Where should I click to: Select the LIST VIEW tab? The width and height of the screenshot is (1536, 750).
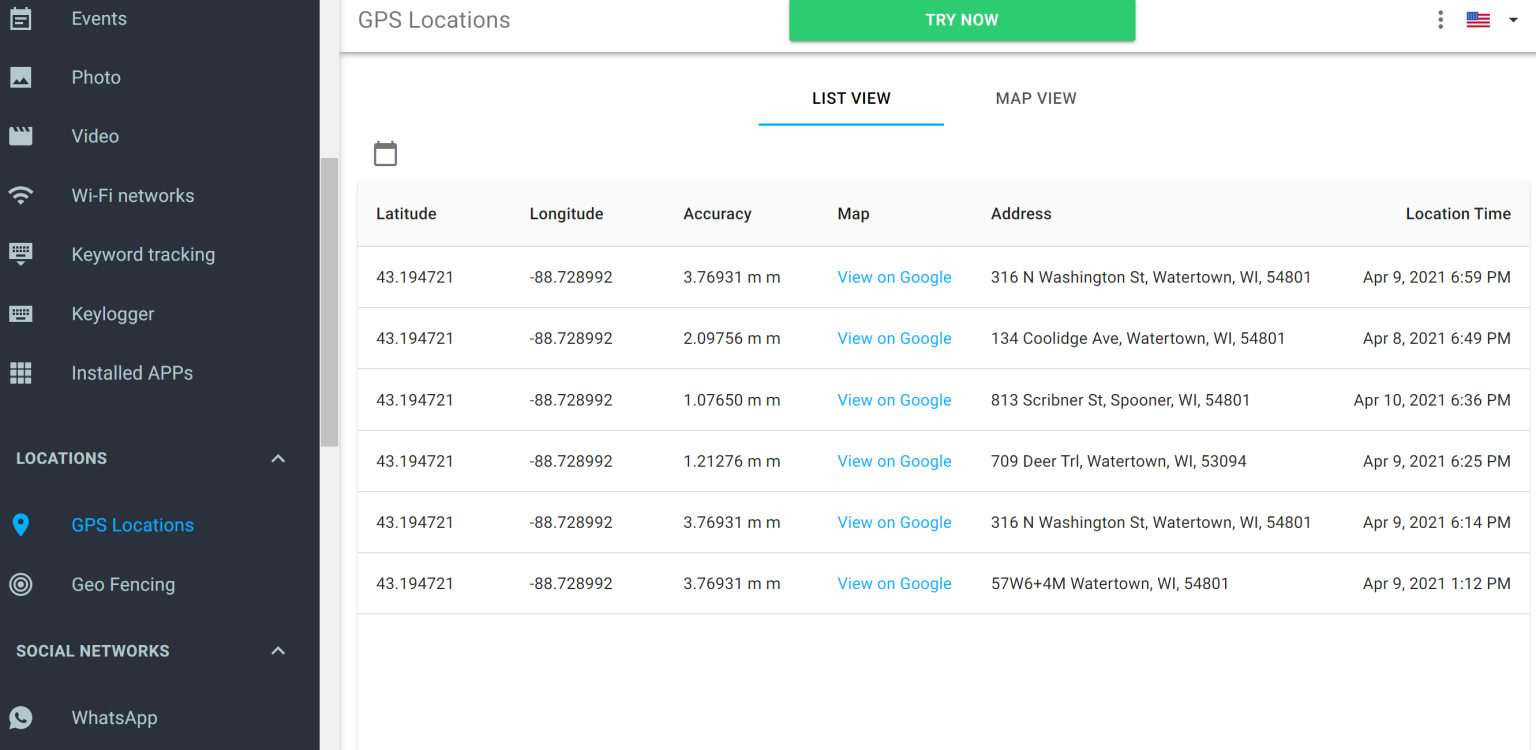coord(850,98)
